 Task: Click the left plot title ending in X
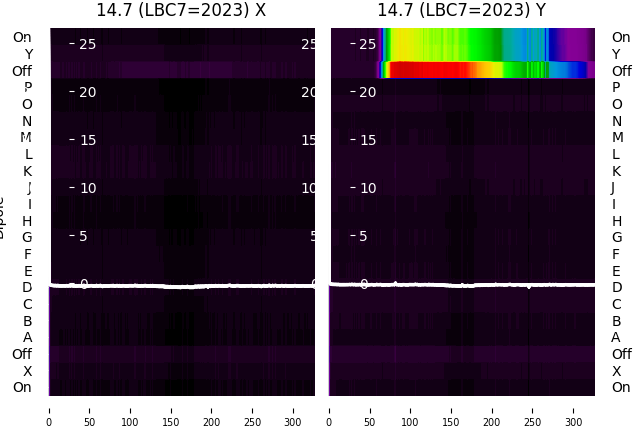pos(181,10)
